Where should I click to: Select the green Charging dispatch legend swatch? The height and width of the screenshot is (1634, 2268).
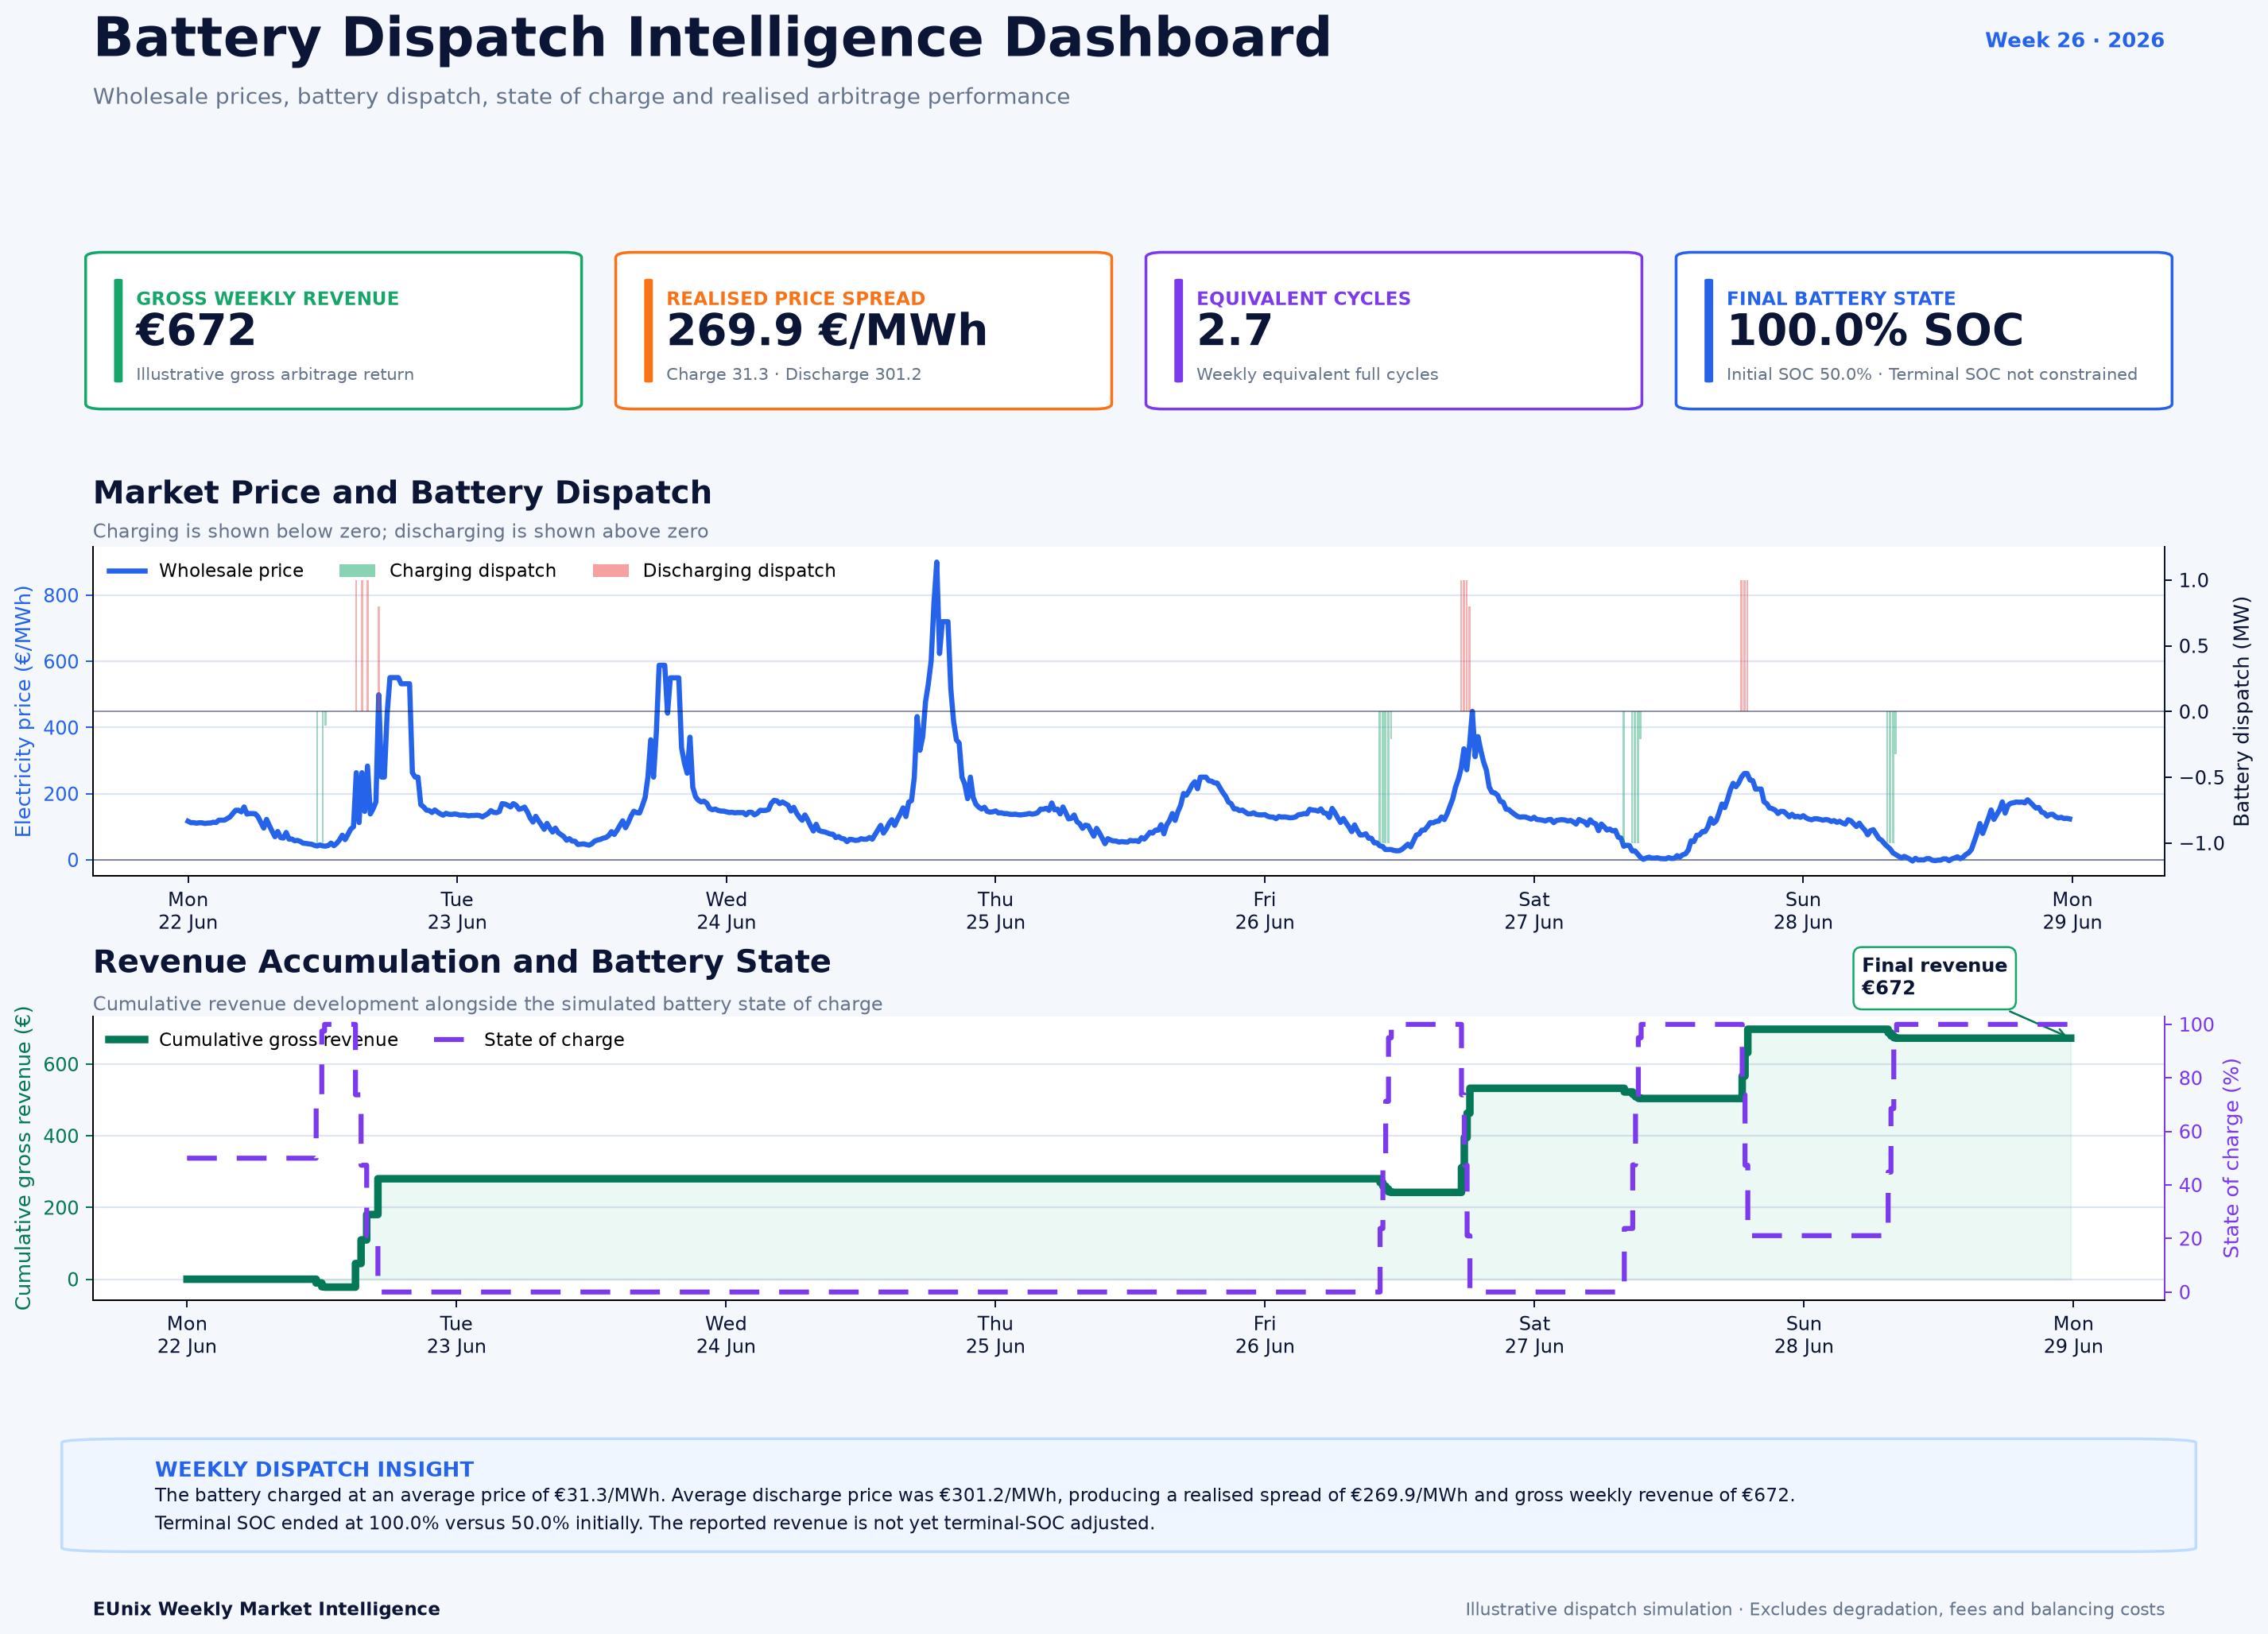357,571
